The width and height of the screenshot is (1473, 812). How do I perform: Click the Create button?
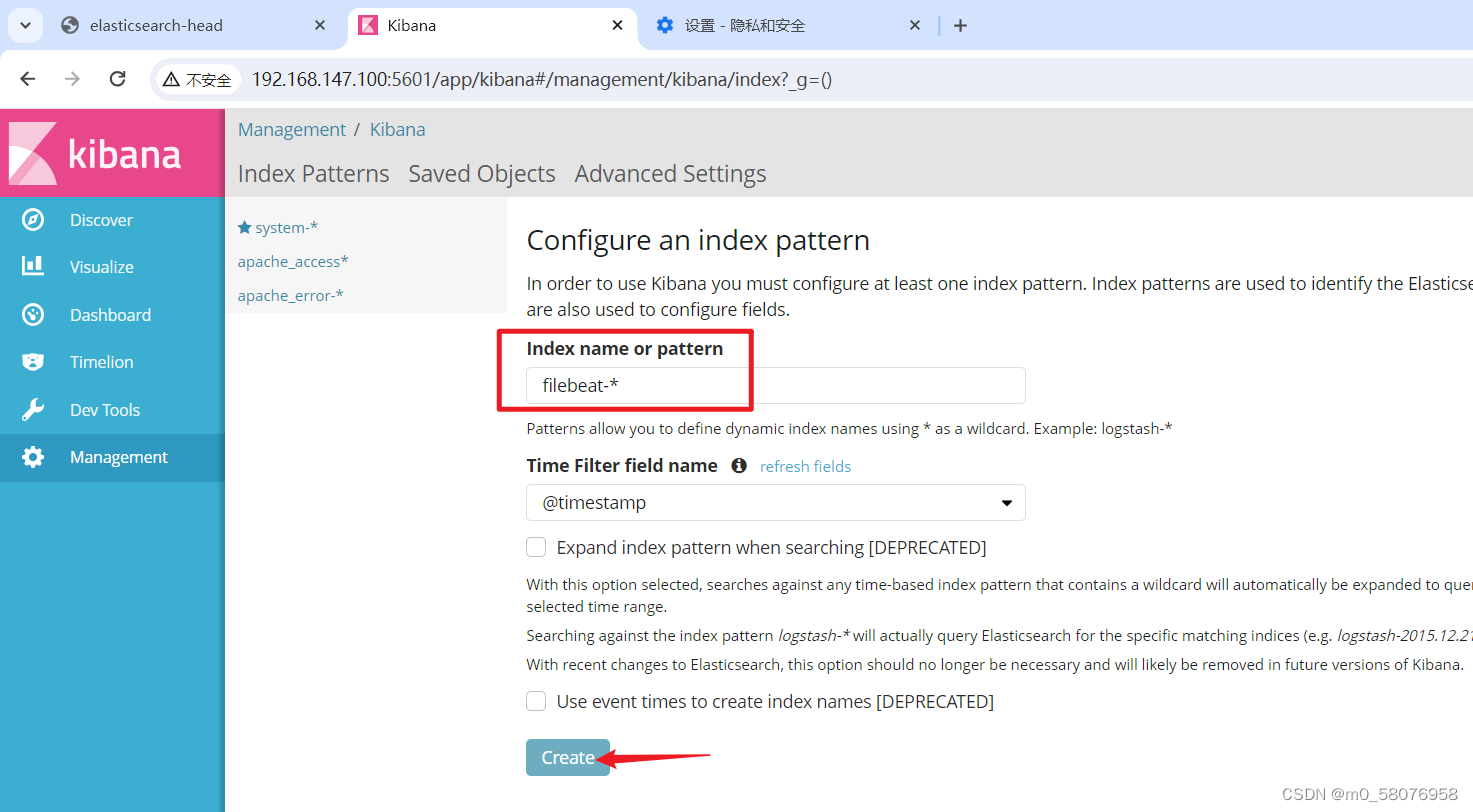(568, 758)
